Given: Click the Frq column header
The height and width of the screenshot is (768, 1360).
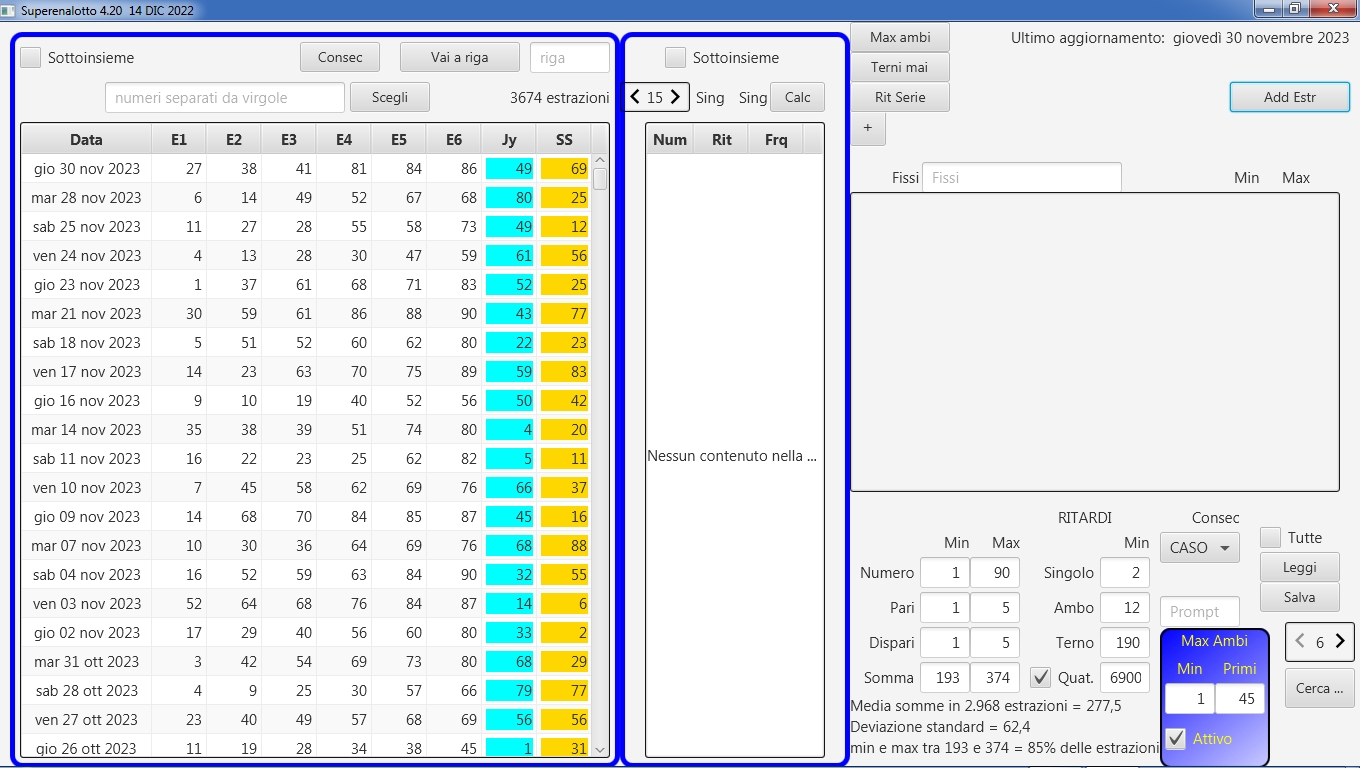Looking at the screenshot, I should [x=776, y=140].
